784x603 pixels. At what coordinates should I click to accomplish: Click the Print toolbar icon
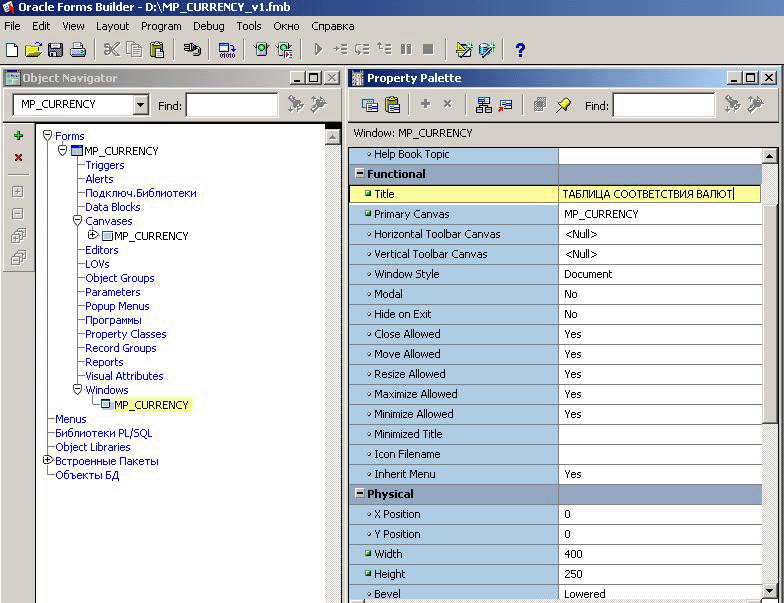(78, 50)
